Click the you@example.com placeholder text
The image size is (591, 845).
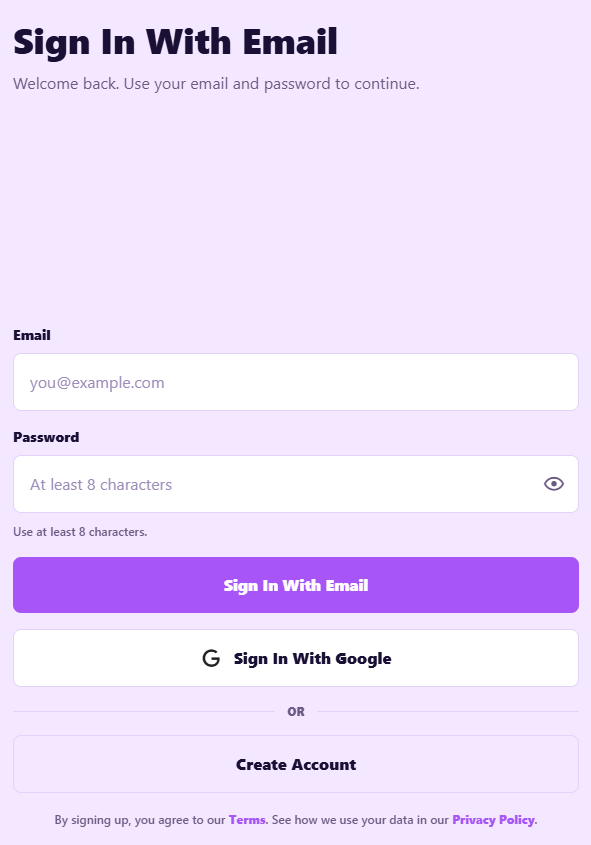pos(97,383)
